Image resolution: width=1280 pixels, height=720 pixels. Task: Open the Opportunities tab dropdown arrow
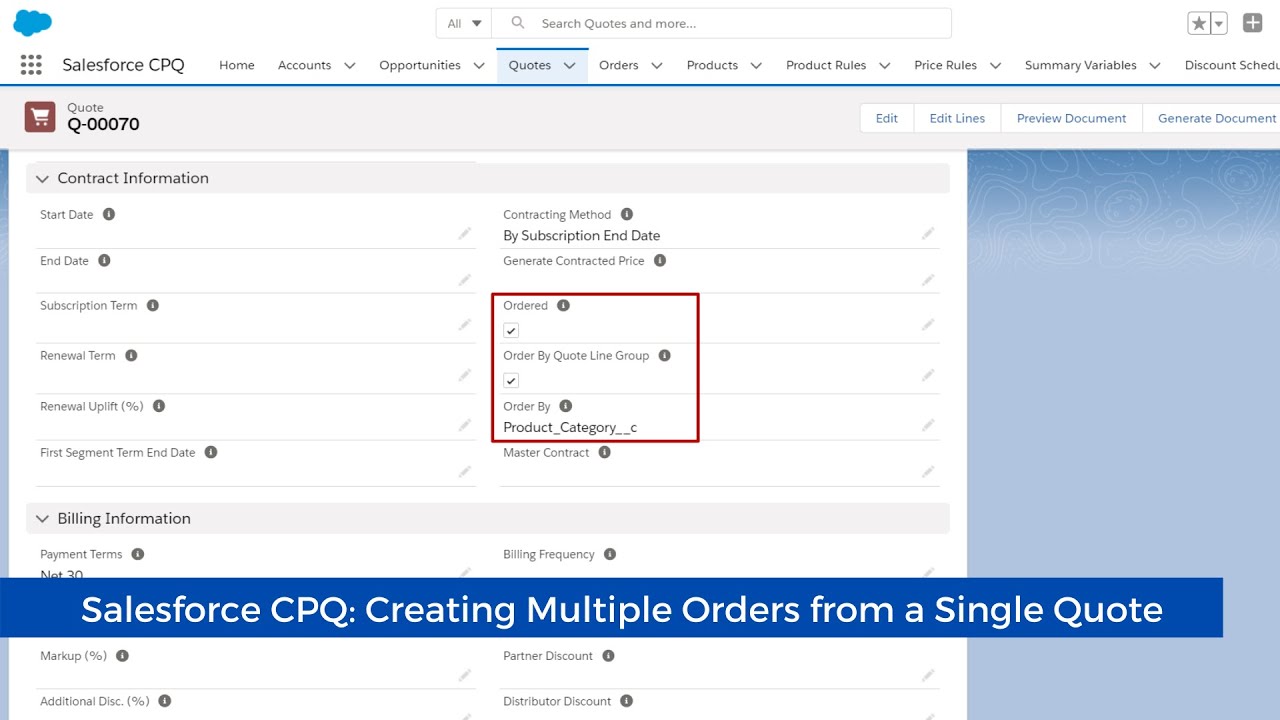coord(478,65)
